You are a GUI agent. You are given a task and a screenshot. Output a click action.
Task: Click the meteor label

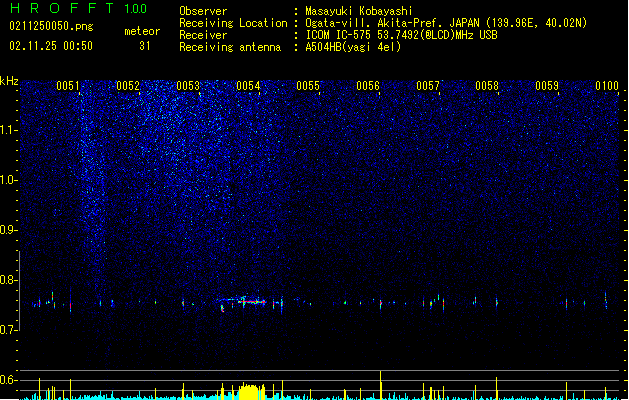(x=142, y=31)
